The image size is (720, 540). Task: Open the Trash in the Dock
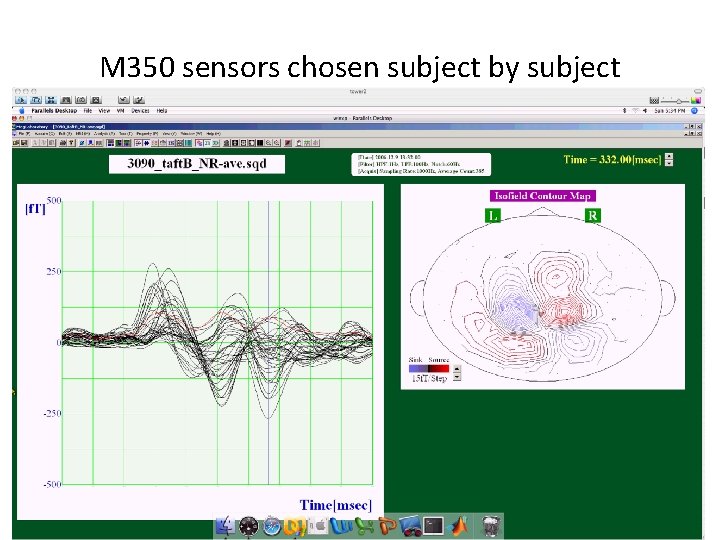pyautogui.click(x=490, y=526)
